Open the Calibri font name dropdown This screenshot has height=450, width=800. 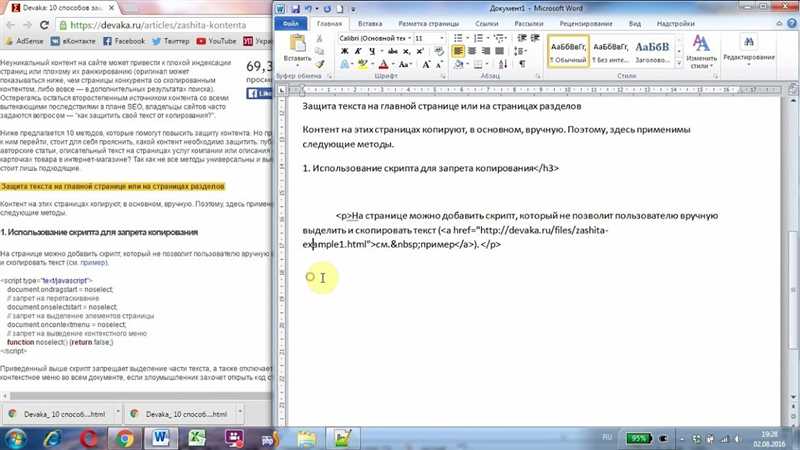409,38
